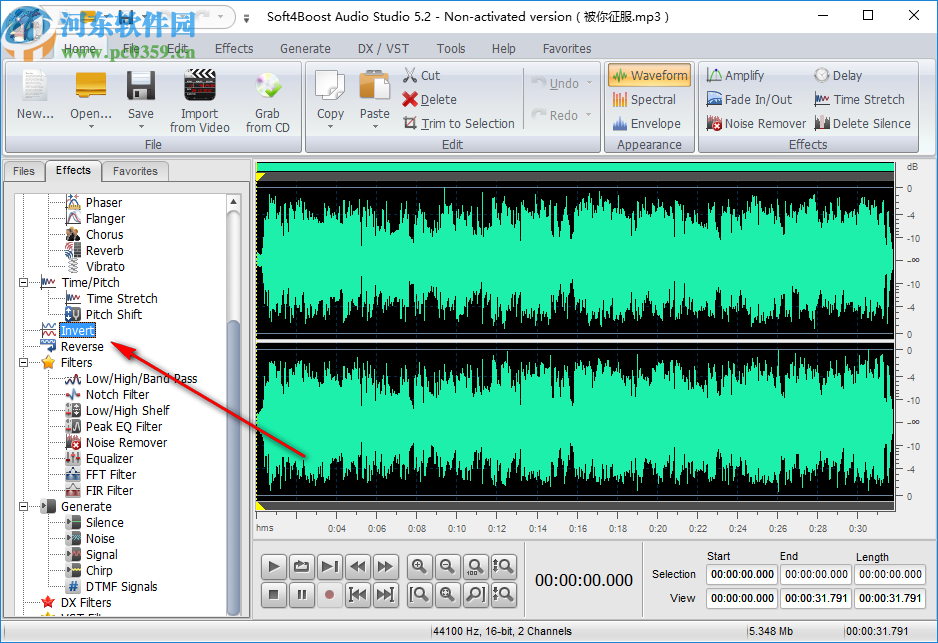This screenshot has width=938, height=643.
Task: Click the Delete edit button
Action: (430, 98)
